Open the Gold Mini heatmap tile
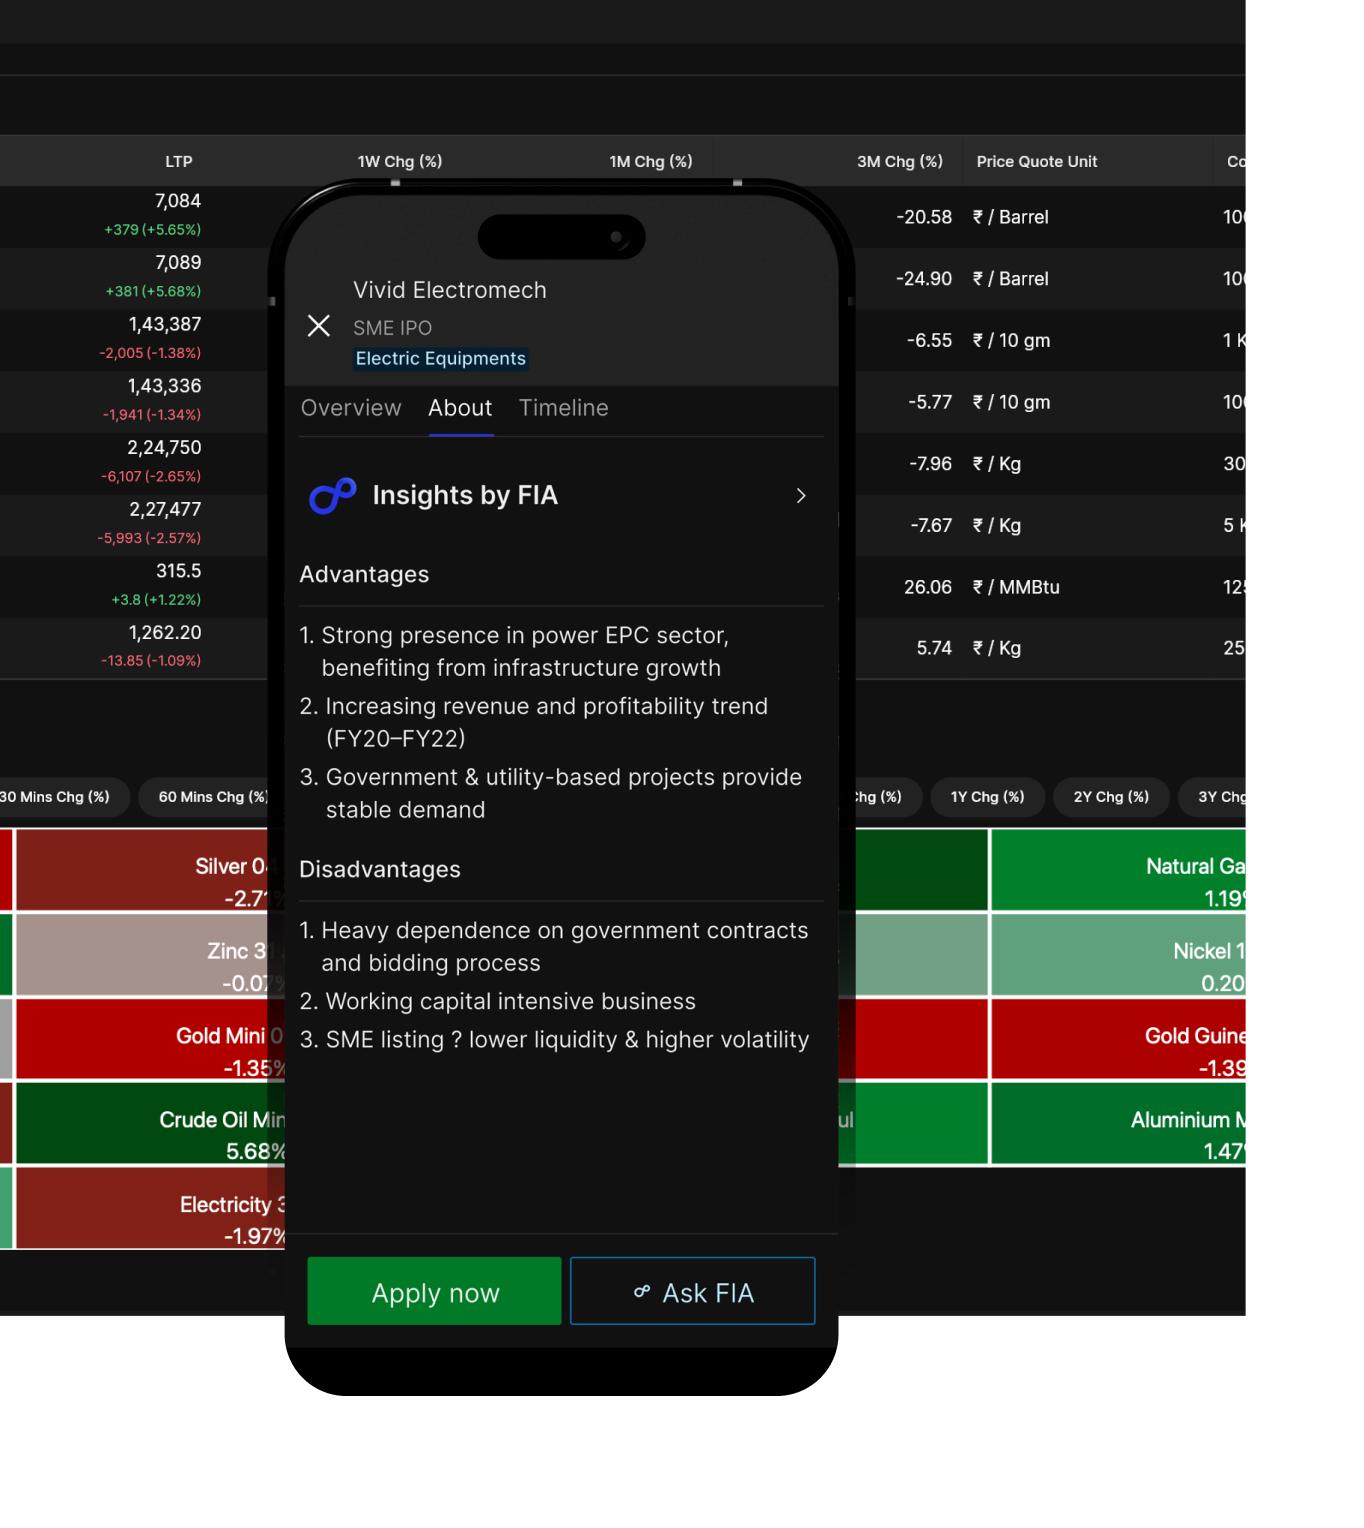This screenshot has width=1364, height=1528. click(150, 1040)
